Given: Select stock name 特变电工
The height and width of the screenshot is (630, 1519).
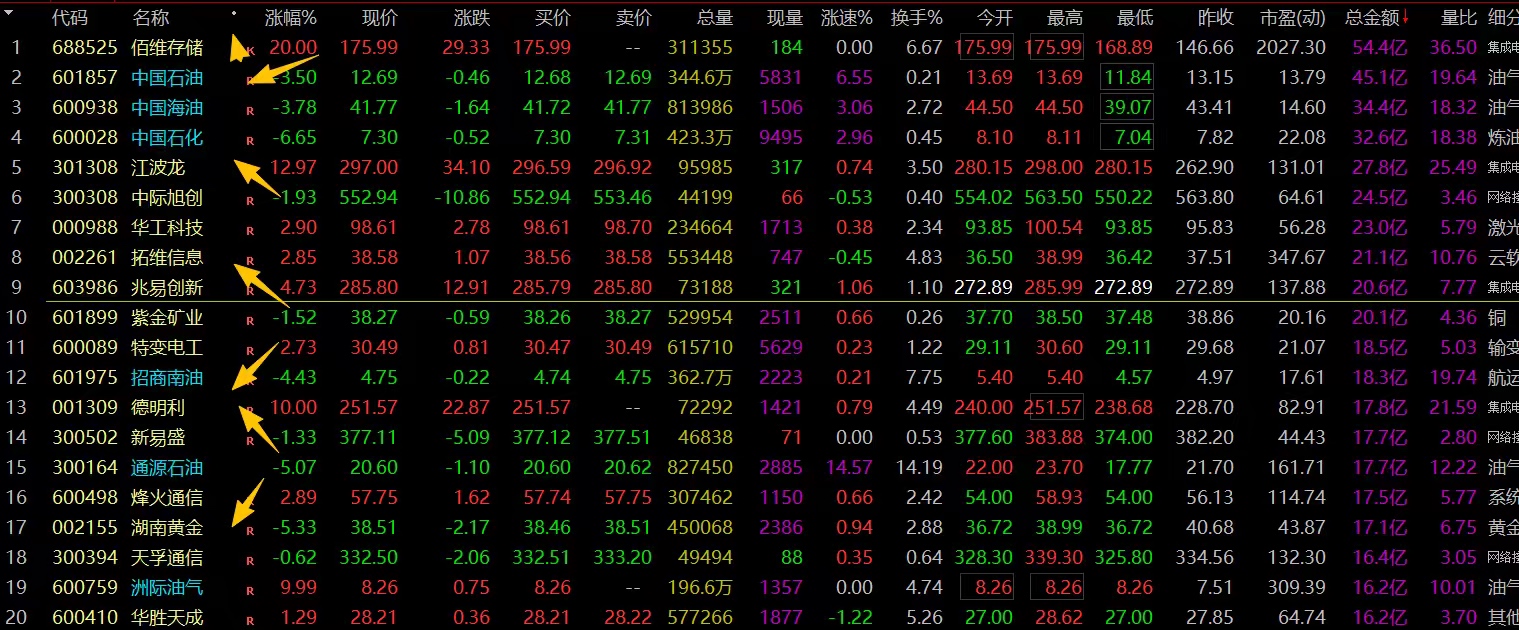Looking at the screenshot, I should click(x=167, y=348).
